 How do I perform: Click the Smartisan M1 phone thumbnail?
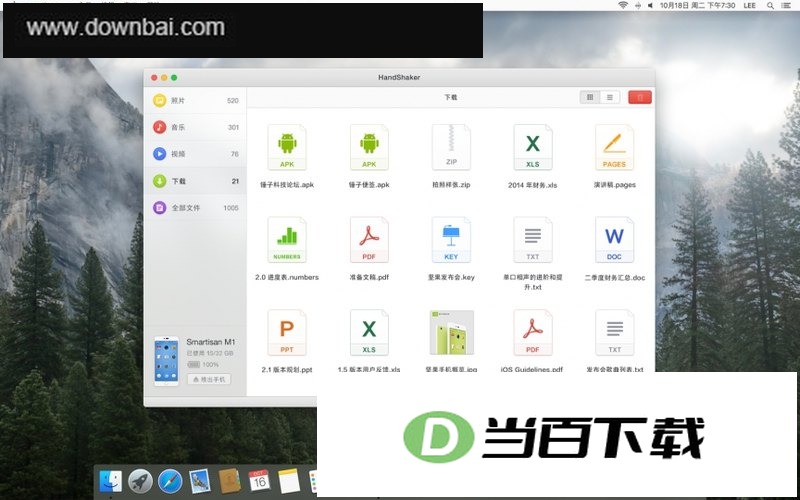[166, 361]
